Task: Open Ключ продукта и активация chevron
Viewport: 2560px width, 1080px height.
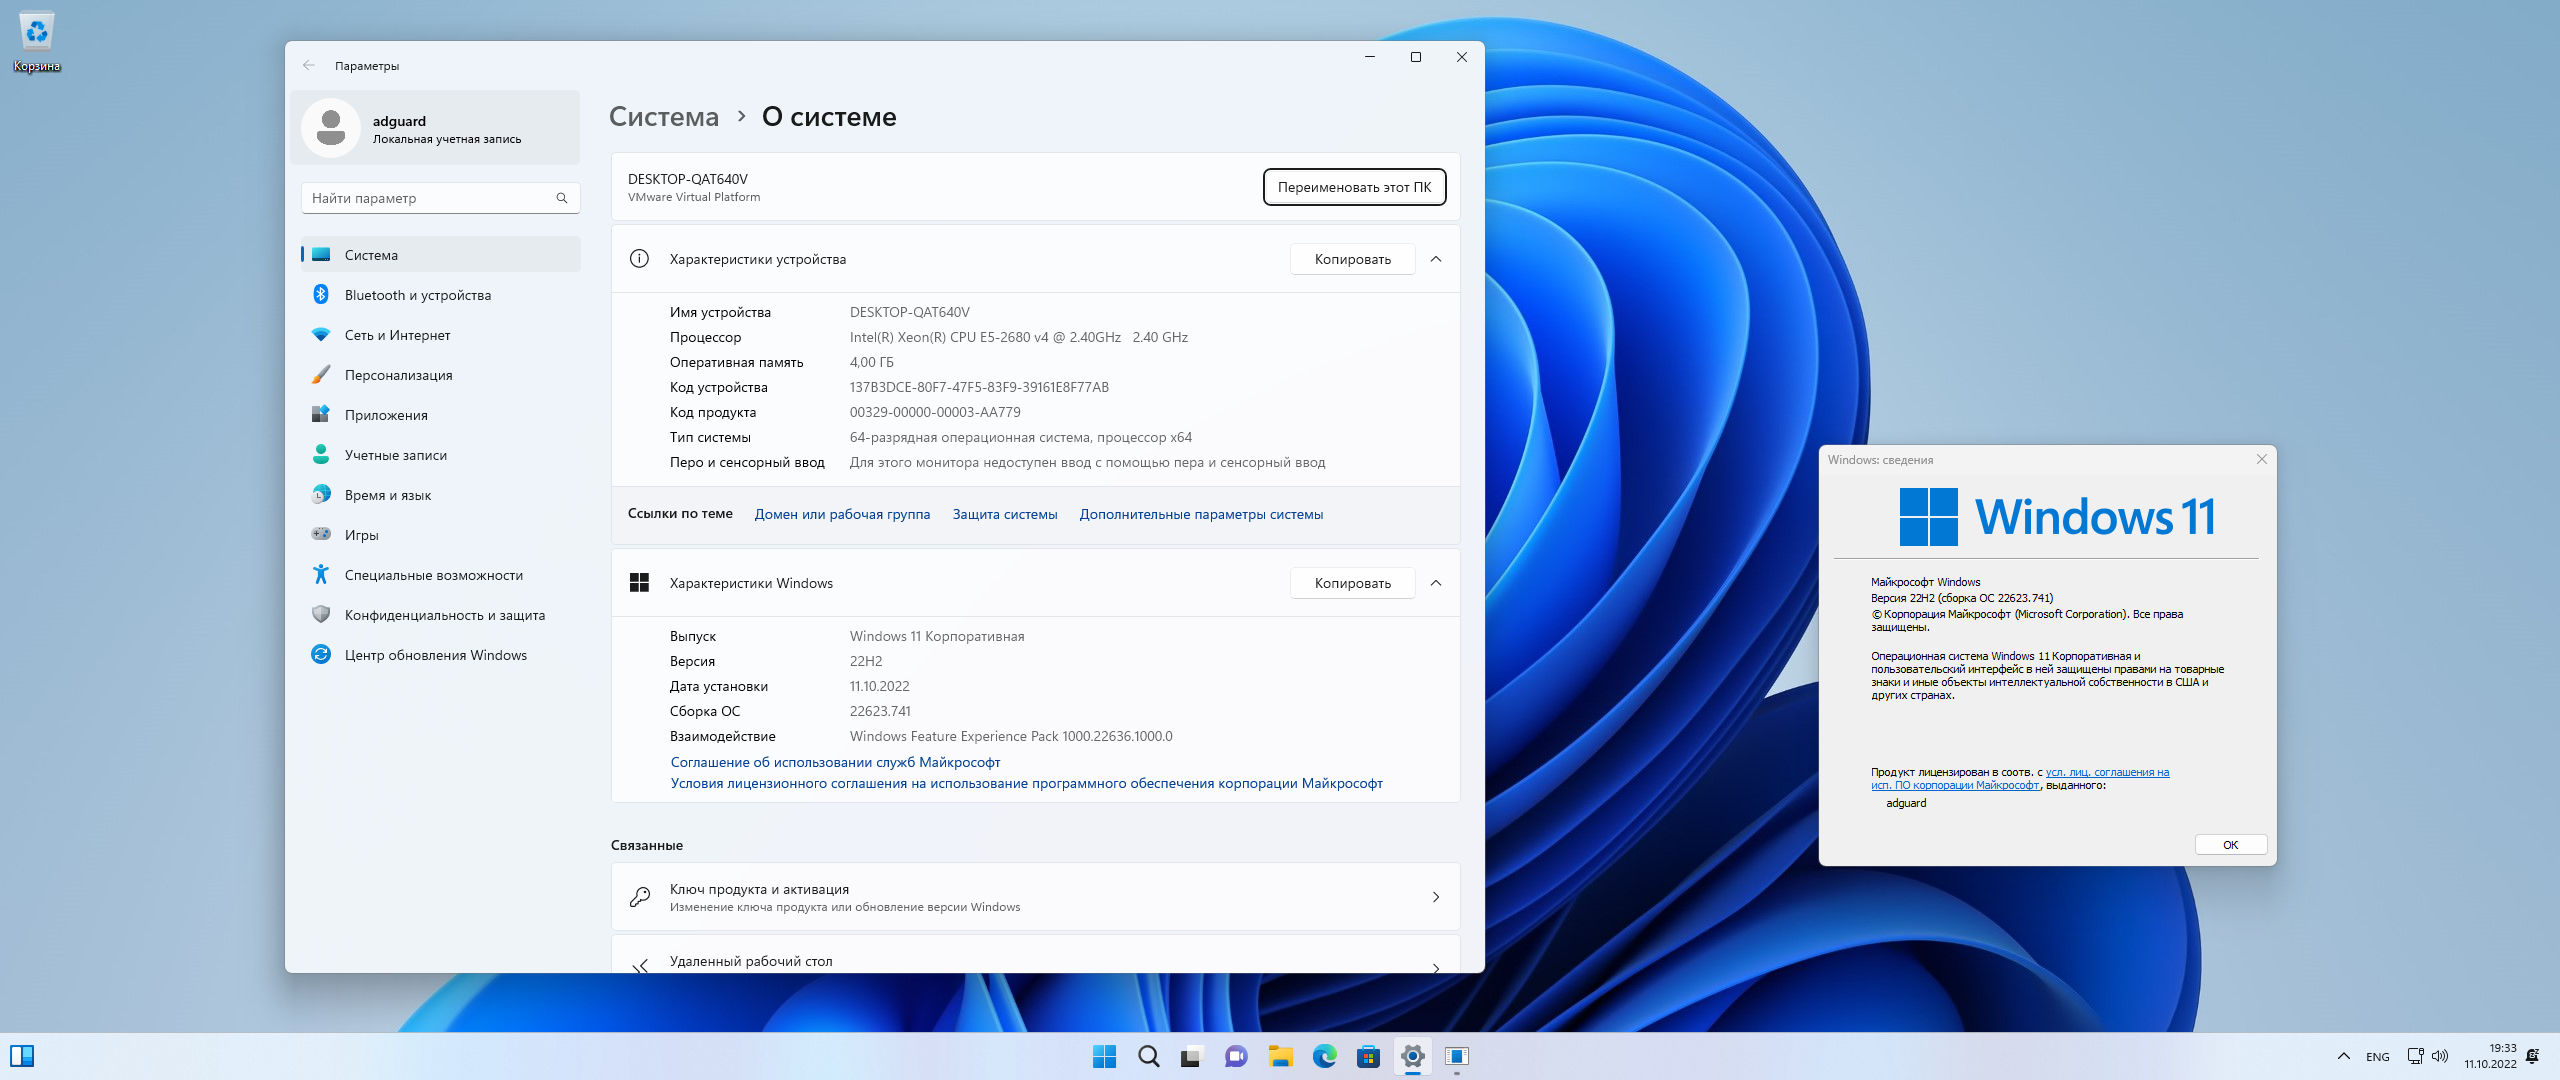Action: point(1436,897)
